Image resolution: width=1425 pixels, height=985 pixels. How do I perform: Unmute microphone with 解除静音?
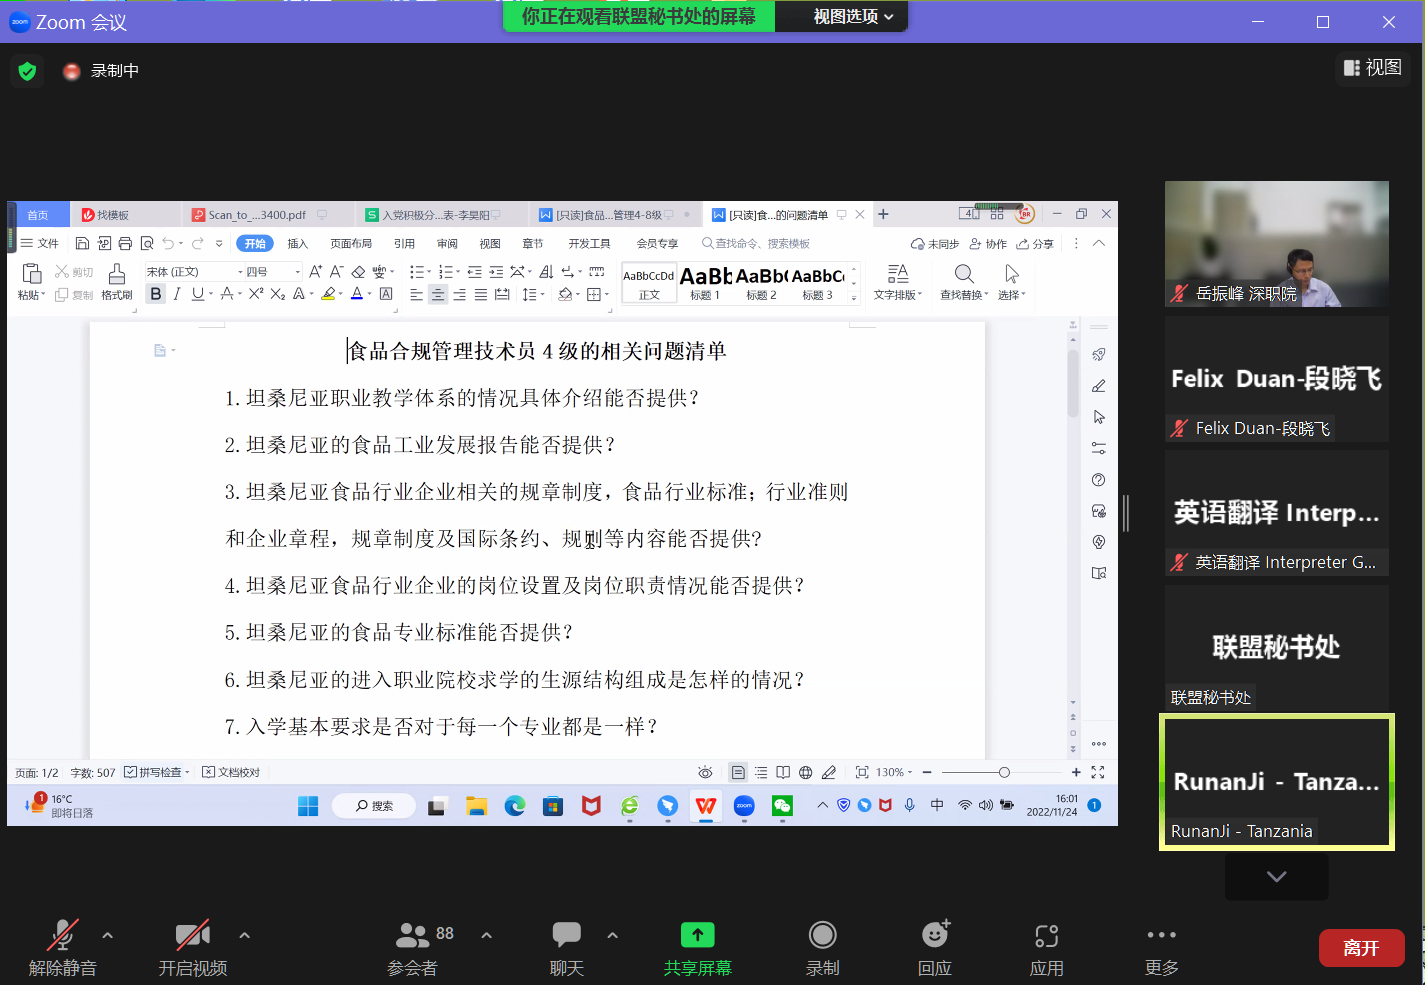click(62, 936)
